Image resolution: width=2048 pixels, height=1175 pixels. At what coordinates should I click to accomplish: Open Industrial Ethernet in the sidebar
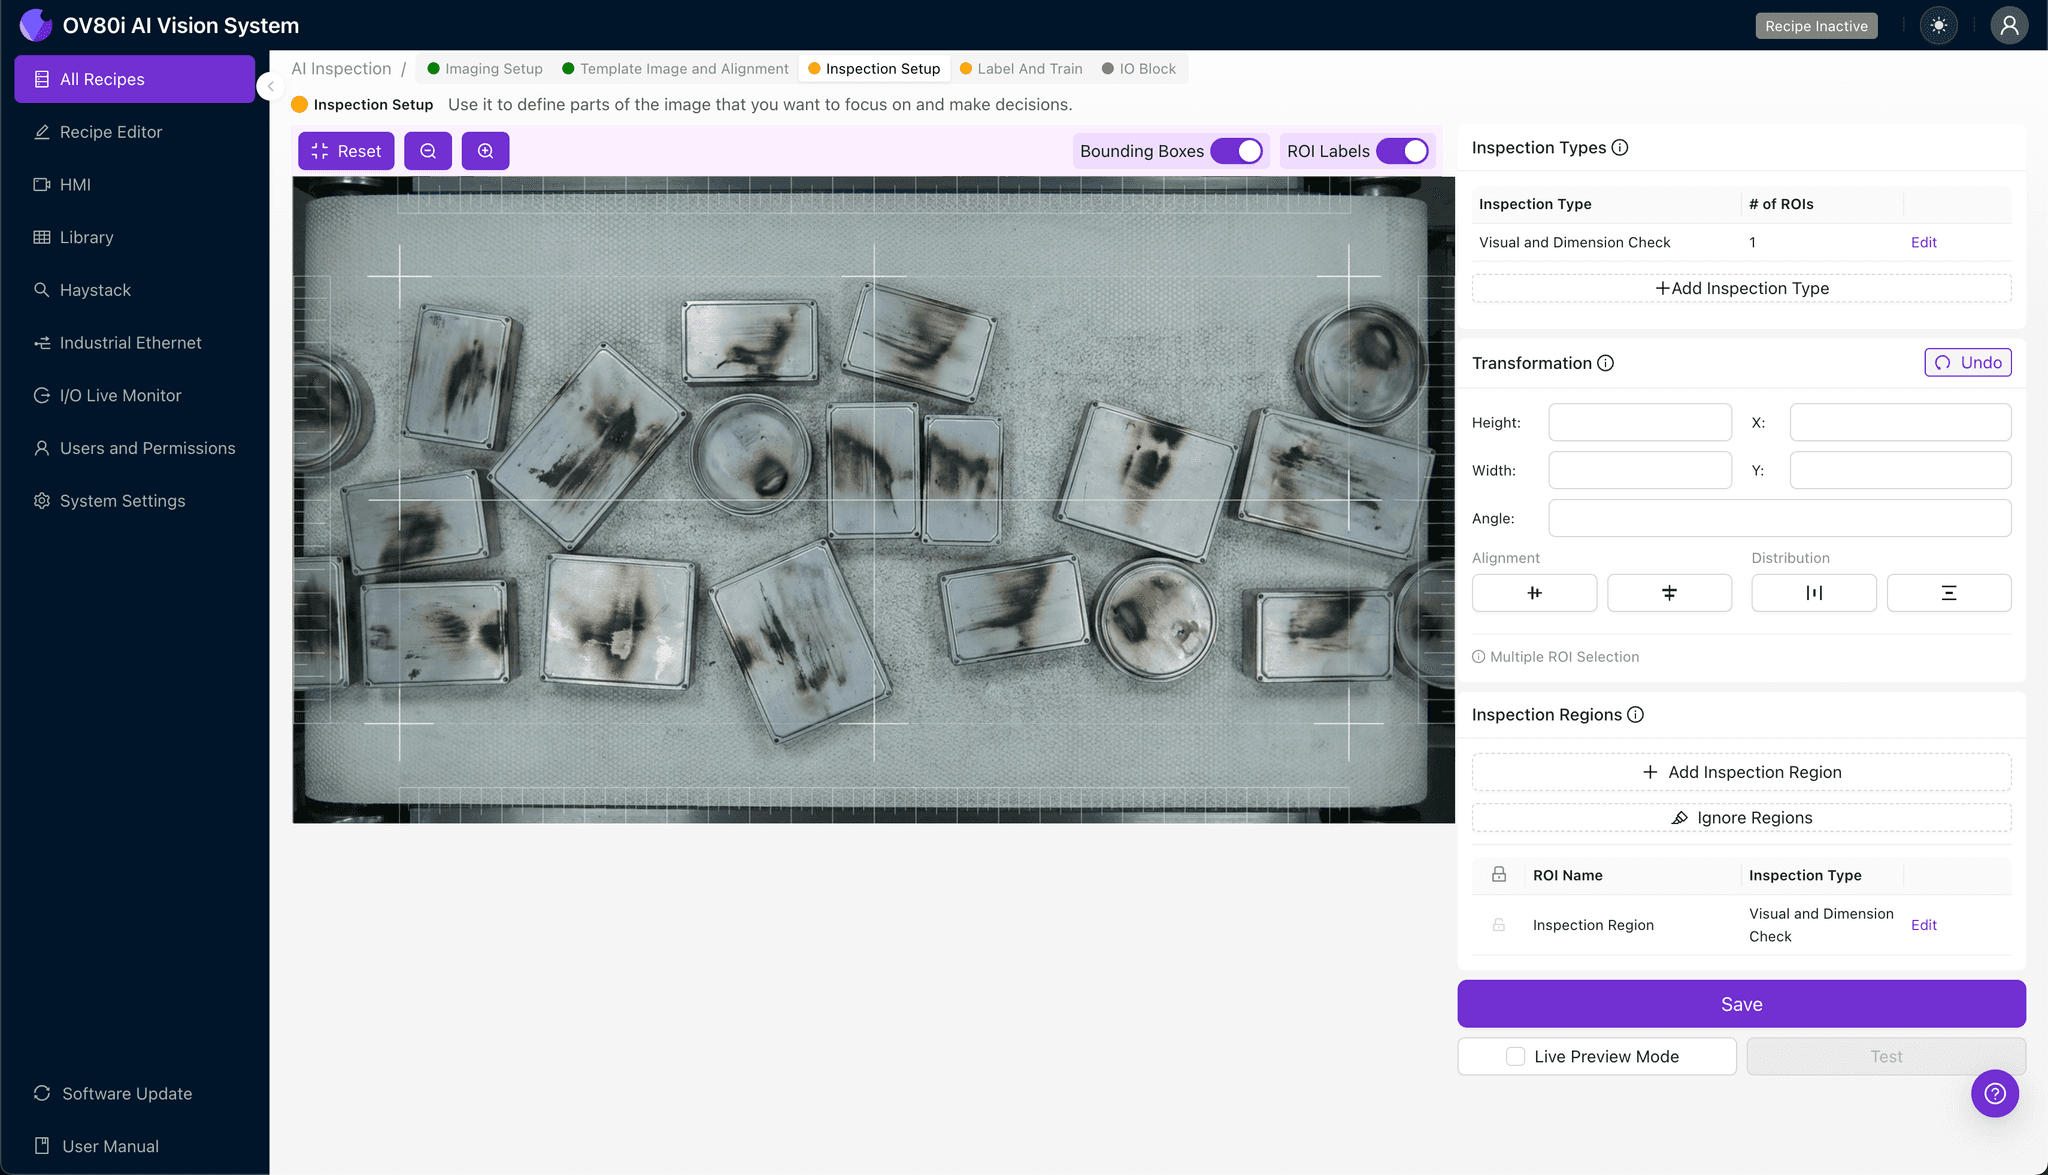click(x=130, y=343)
